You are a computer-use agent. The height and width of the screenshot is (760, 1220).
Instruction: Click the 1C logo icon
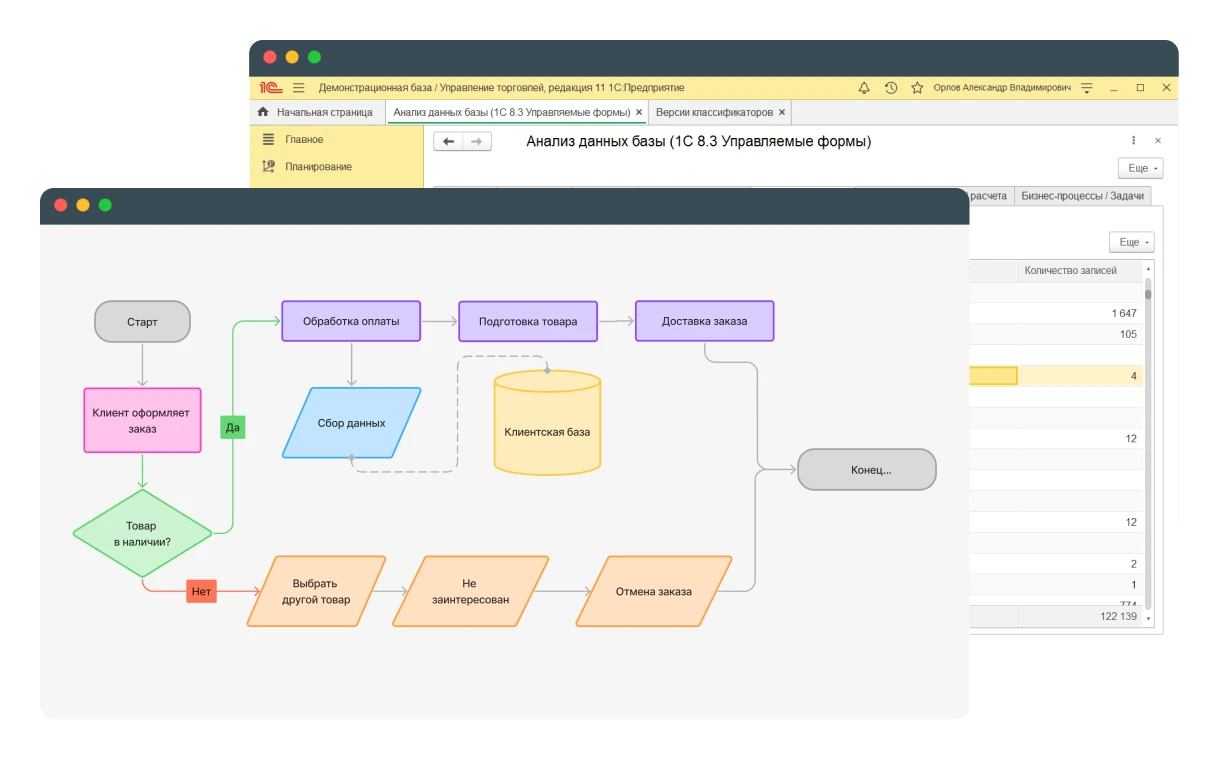(270, 88)
